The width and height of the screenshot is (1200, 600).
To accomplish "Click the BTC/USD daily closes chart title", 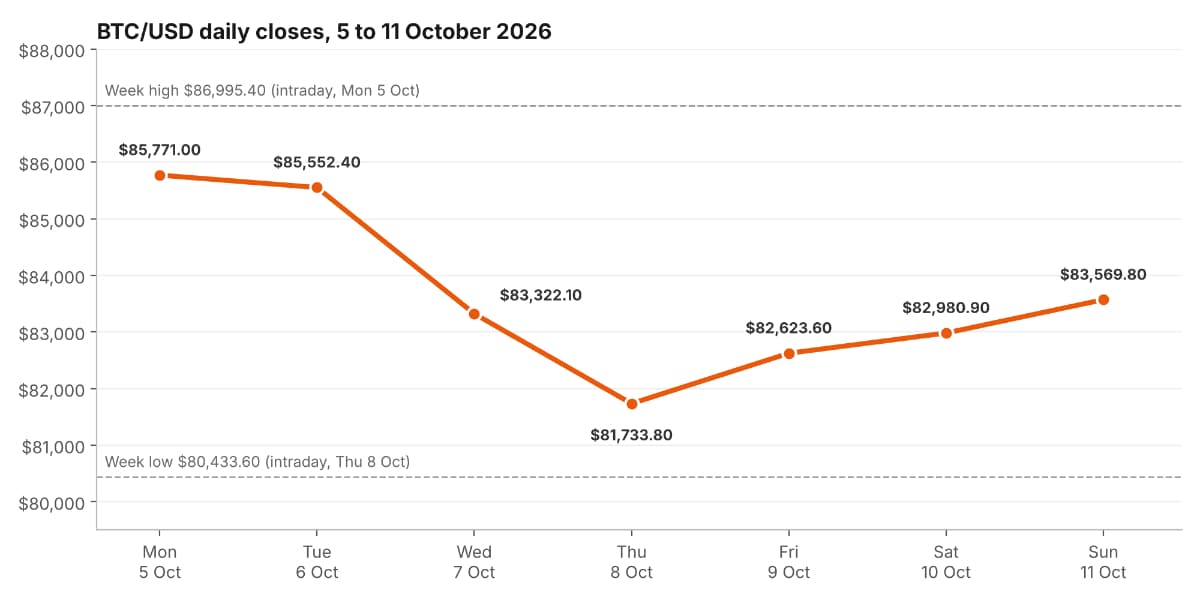I will pos(324,31).
